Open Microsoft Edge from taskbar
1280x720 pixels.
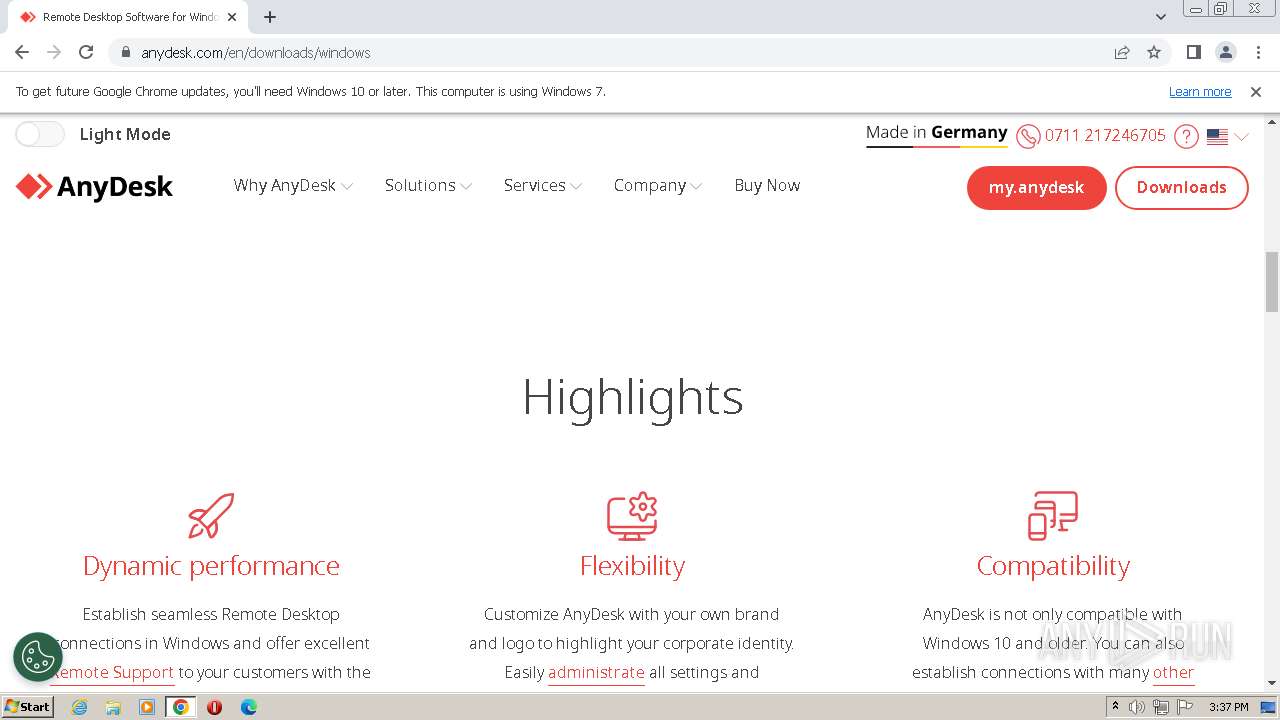[249, 707]
